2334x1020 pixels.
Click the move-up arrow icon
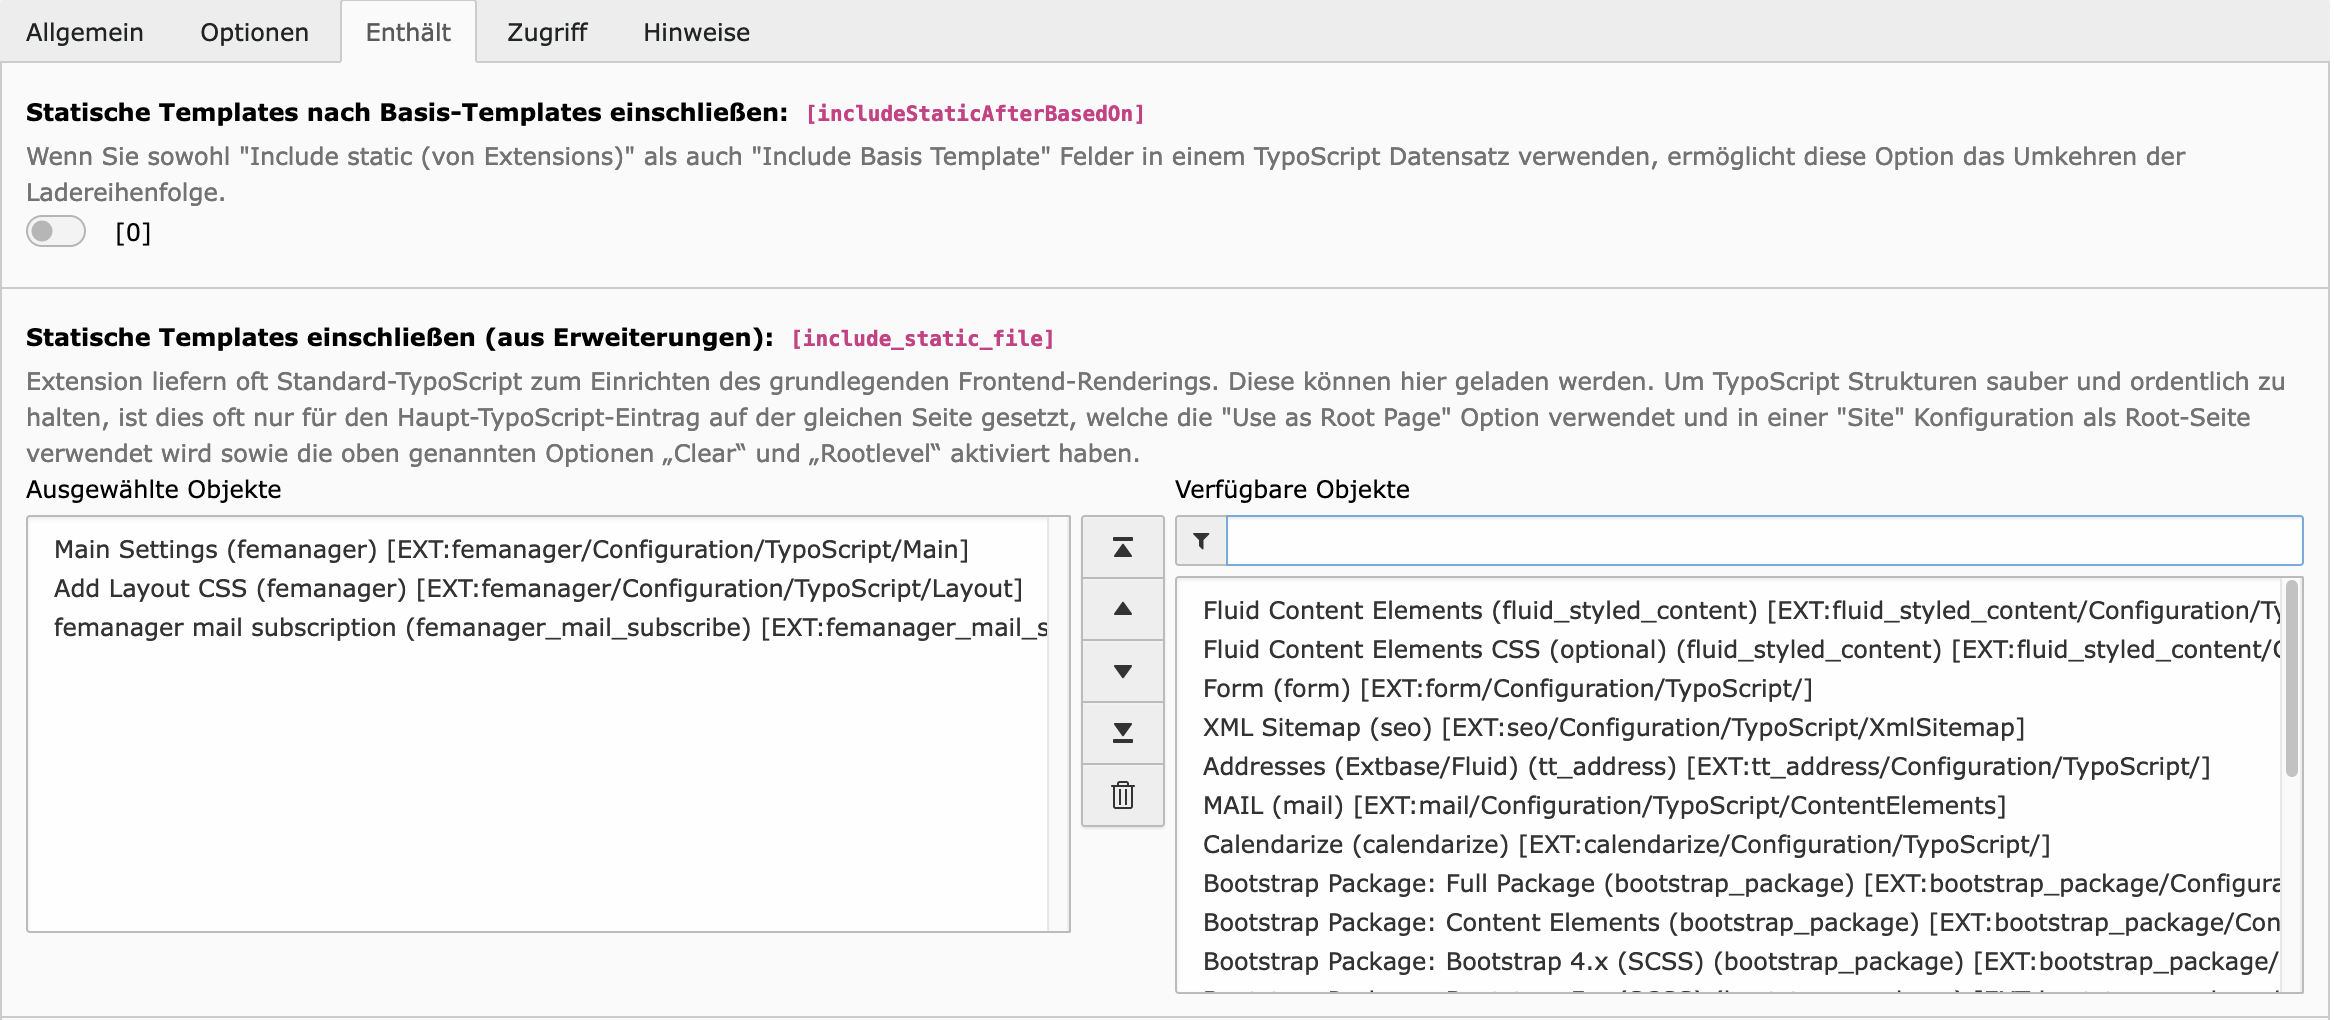click(x=1122, y=609)
